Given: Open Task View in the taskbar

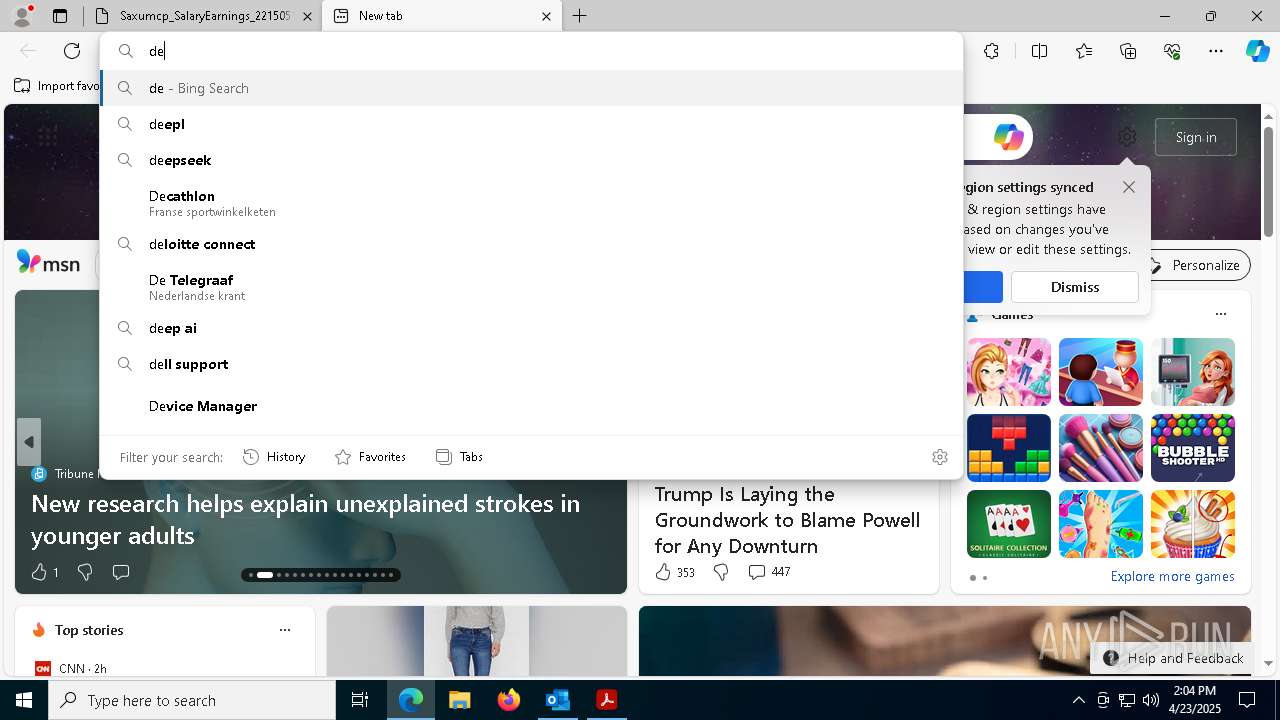Looking at the screenshot, I should [360, 700].
